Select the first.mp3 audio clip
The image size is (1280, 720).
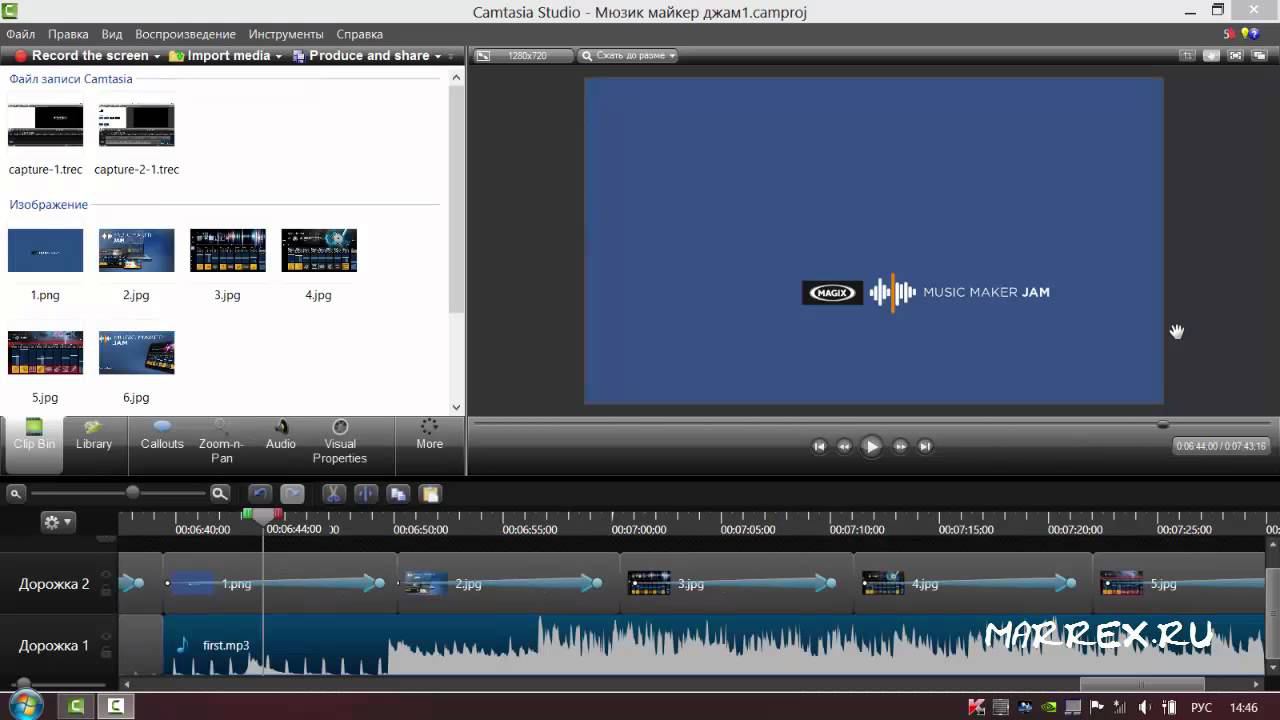click(715, 645)
